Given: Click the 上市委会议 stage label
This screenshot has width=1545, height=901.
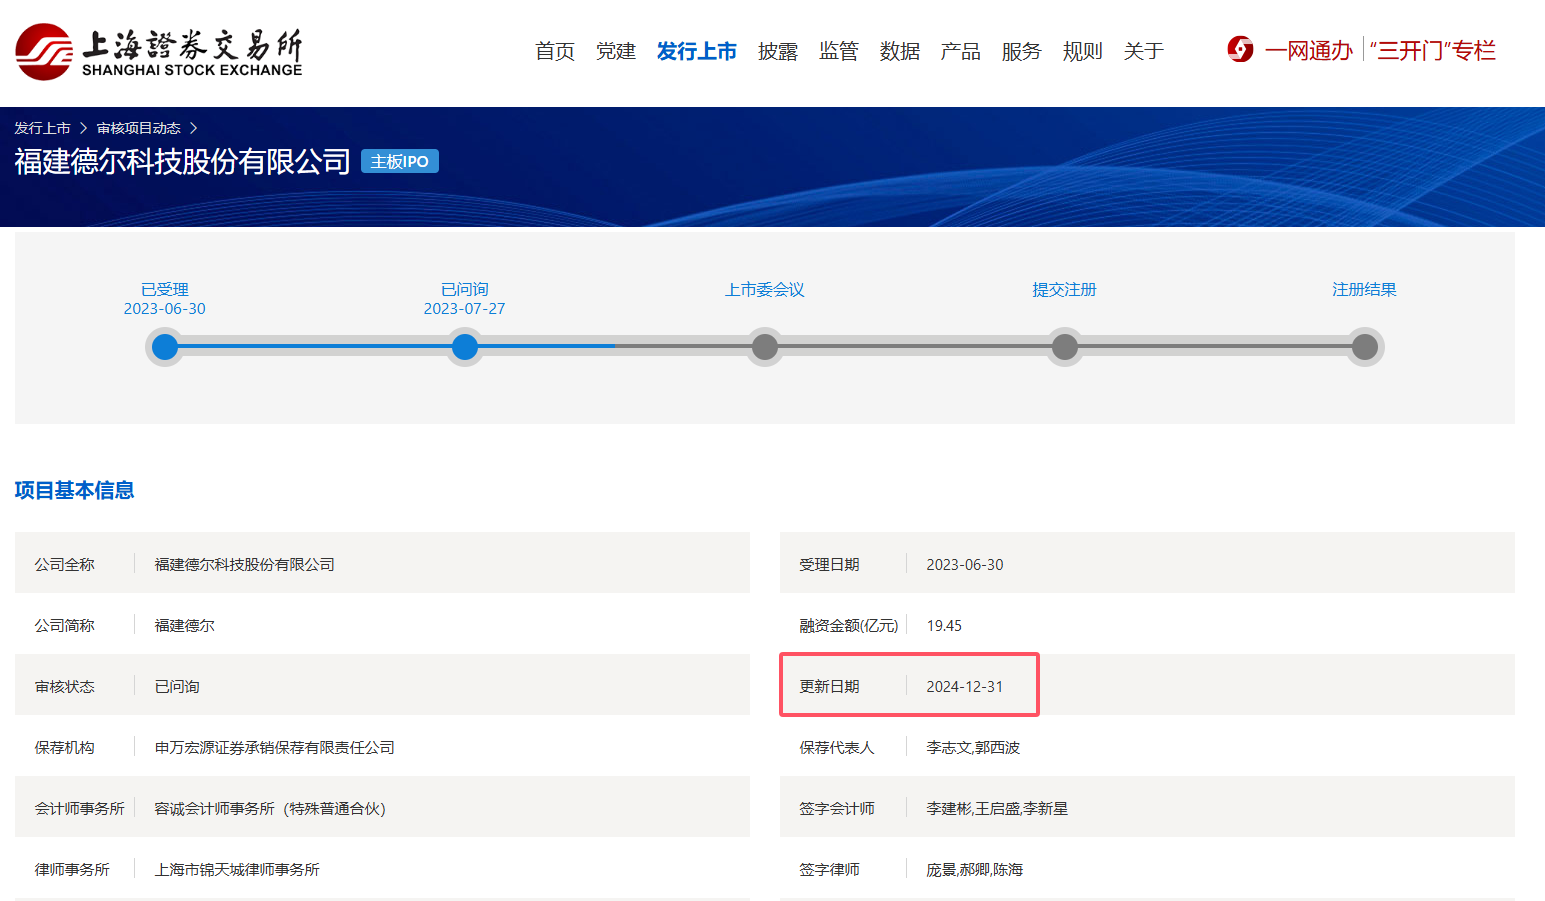Looking at the screenshot, I should coord(765,289).
